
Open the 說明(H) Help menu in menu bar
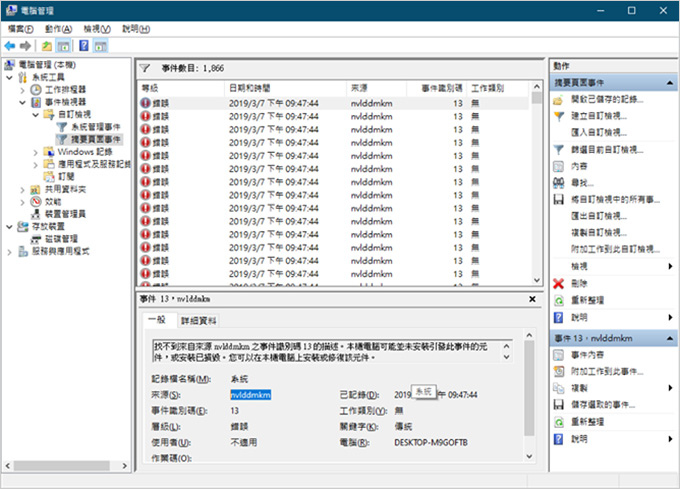coord(136,29)
